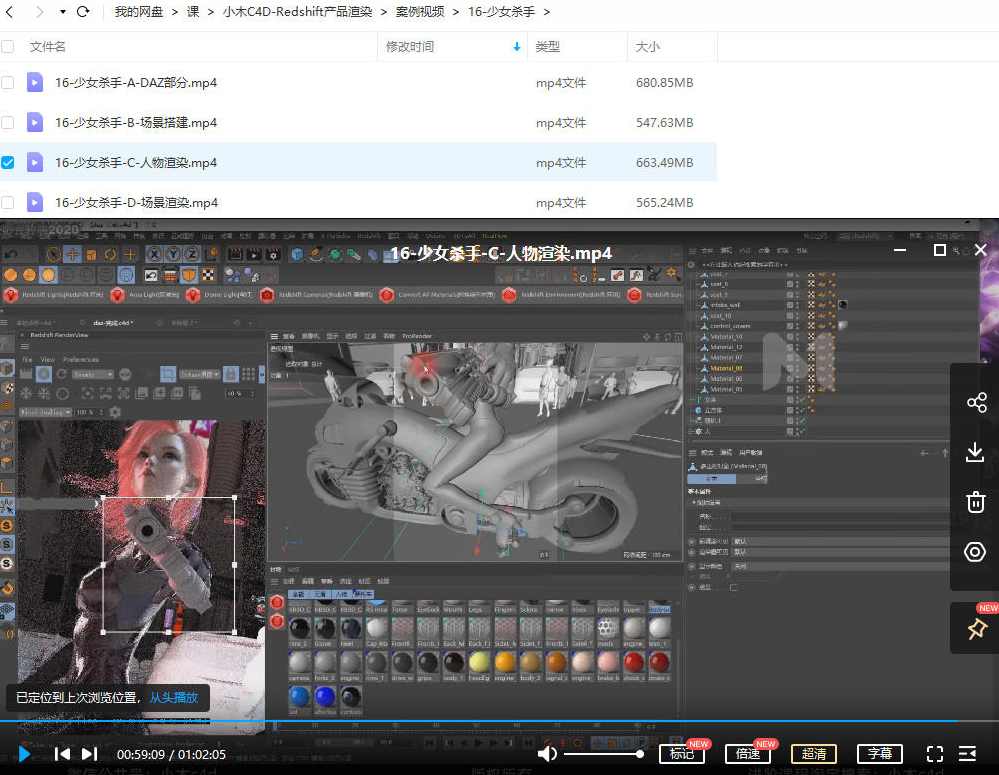This screenshot has height=775, width=999.
Task: Open the playlist panel icon at bottom right
Action: pyautogui.click(x=966, y=755)
